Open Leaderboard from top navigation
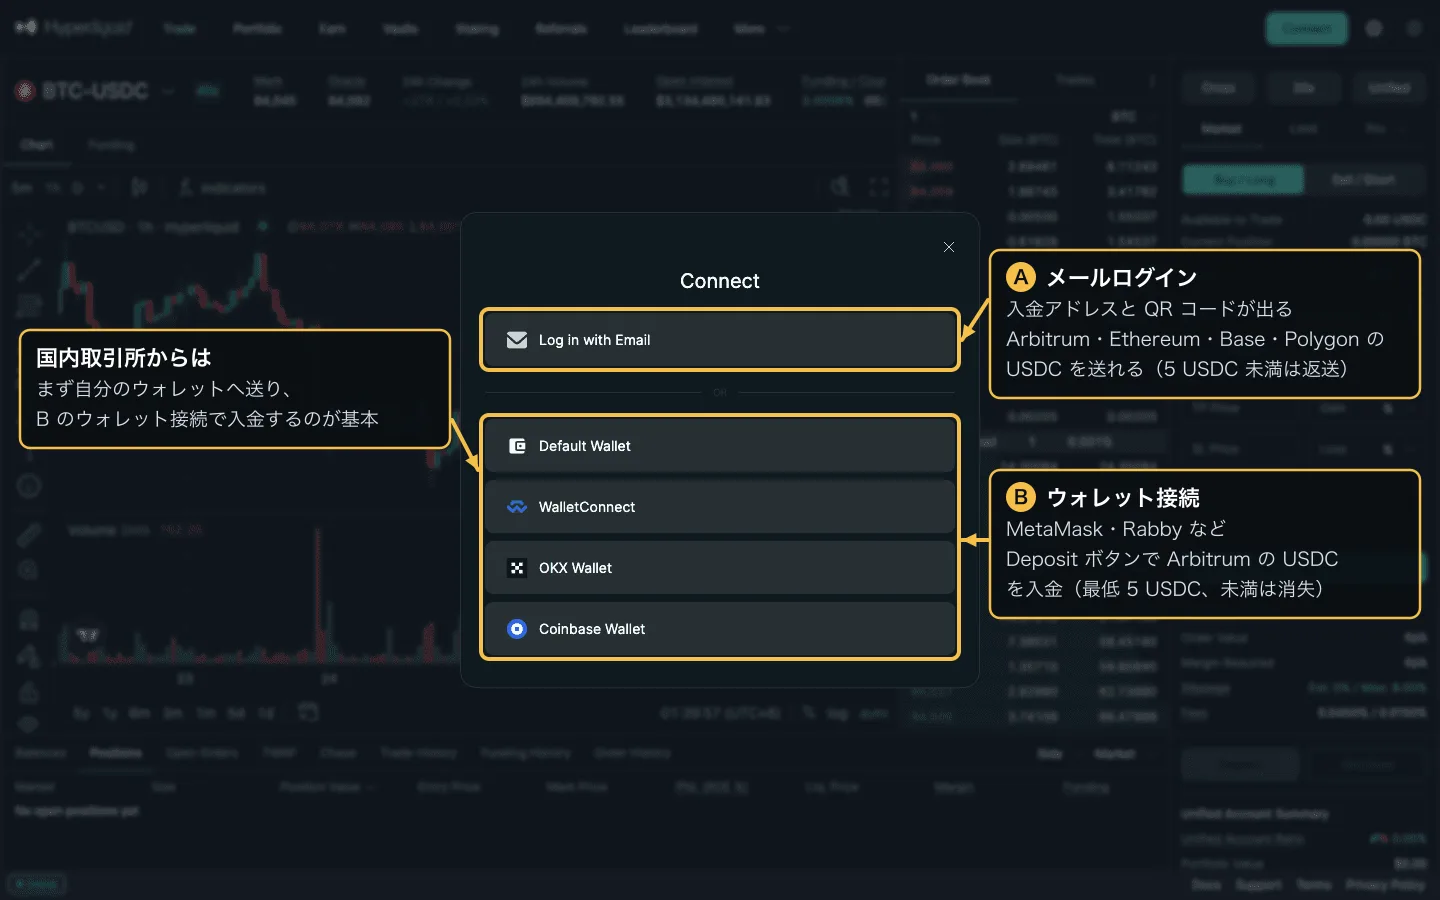Viewport: 1440px width, 900px height. [660, 29]
